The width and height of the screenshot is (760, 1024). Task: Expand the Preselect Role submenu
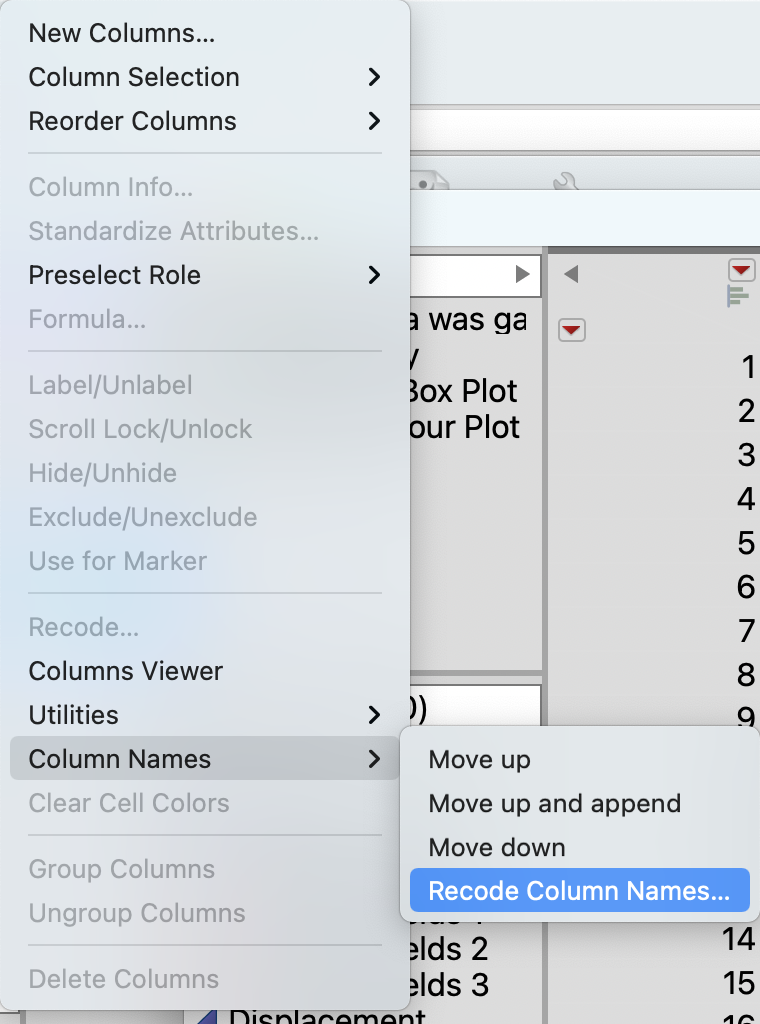(115, 275)
